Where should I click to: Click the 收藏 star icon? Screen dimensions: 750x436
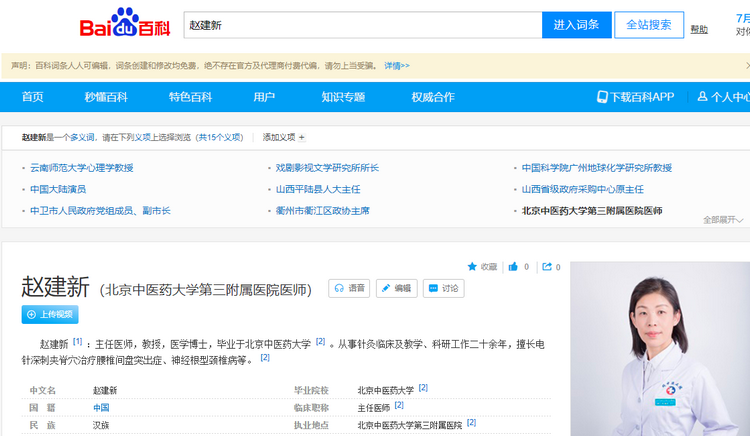(x=473, y=267)
